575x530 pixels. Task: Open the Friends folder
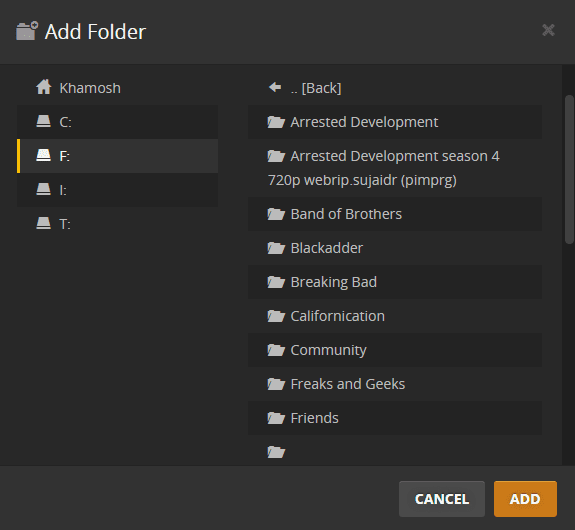(395, 418)
